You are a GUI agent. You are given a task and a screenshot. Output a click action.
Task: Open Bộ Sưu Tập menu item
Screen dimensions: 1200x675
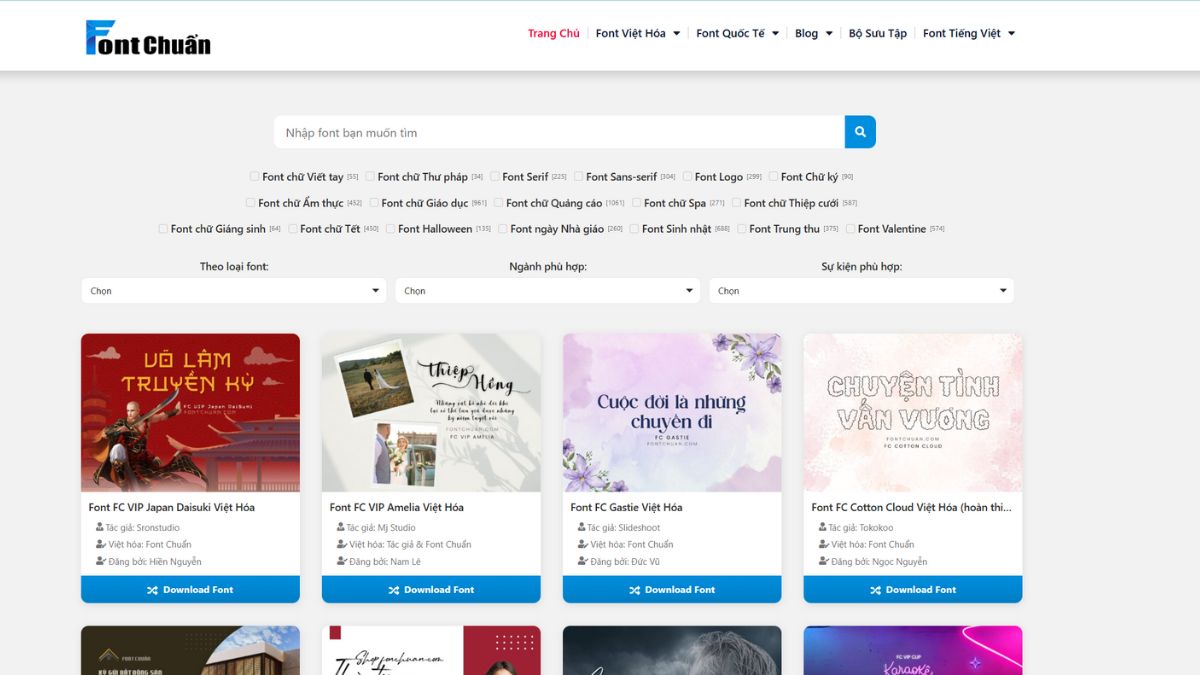(878, 33)
